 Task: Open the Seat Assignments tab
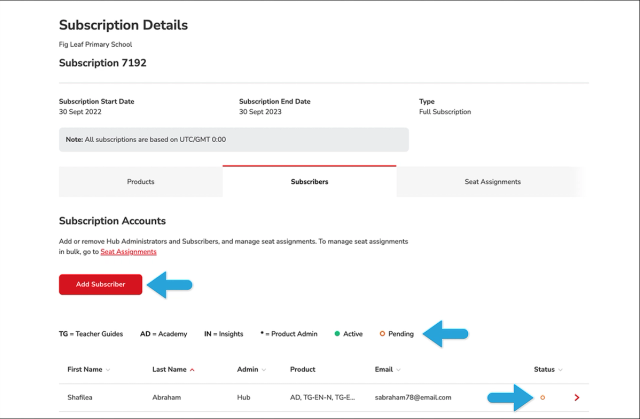[490, 182]
